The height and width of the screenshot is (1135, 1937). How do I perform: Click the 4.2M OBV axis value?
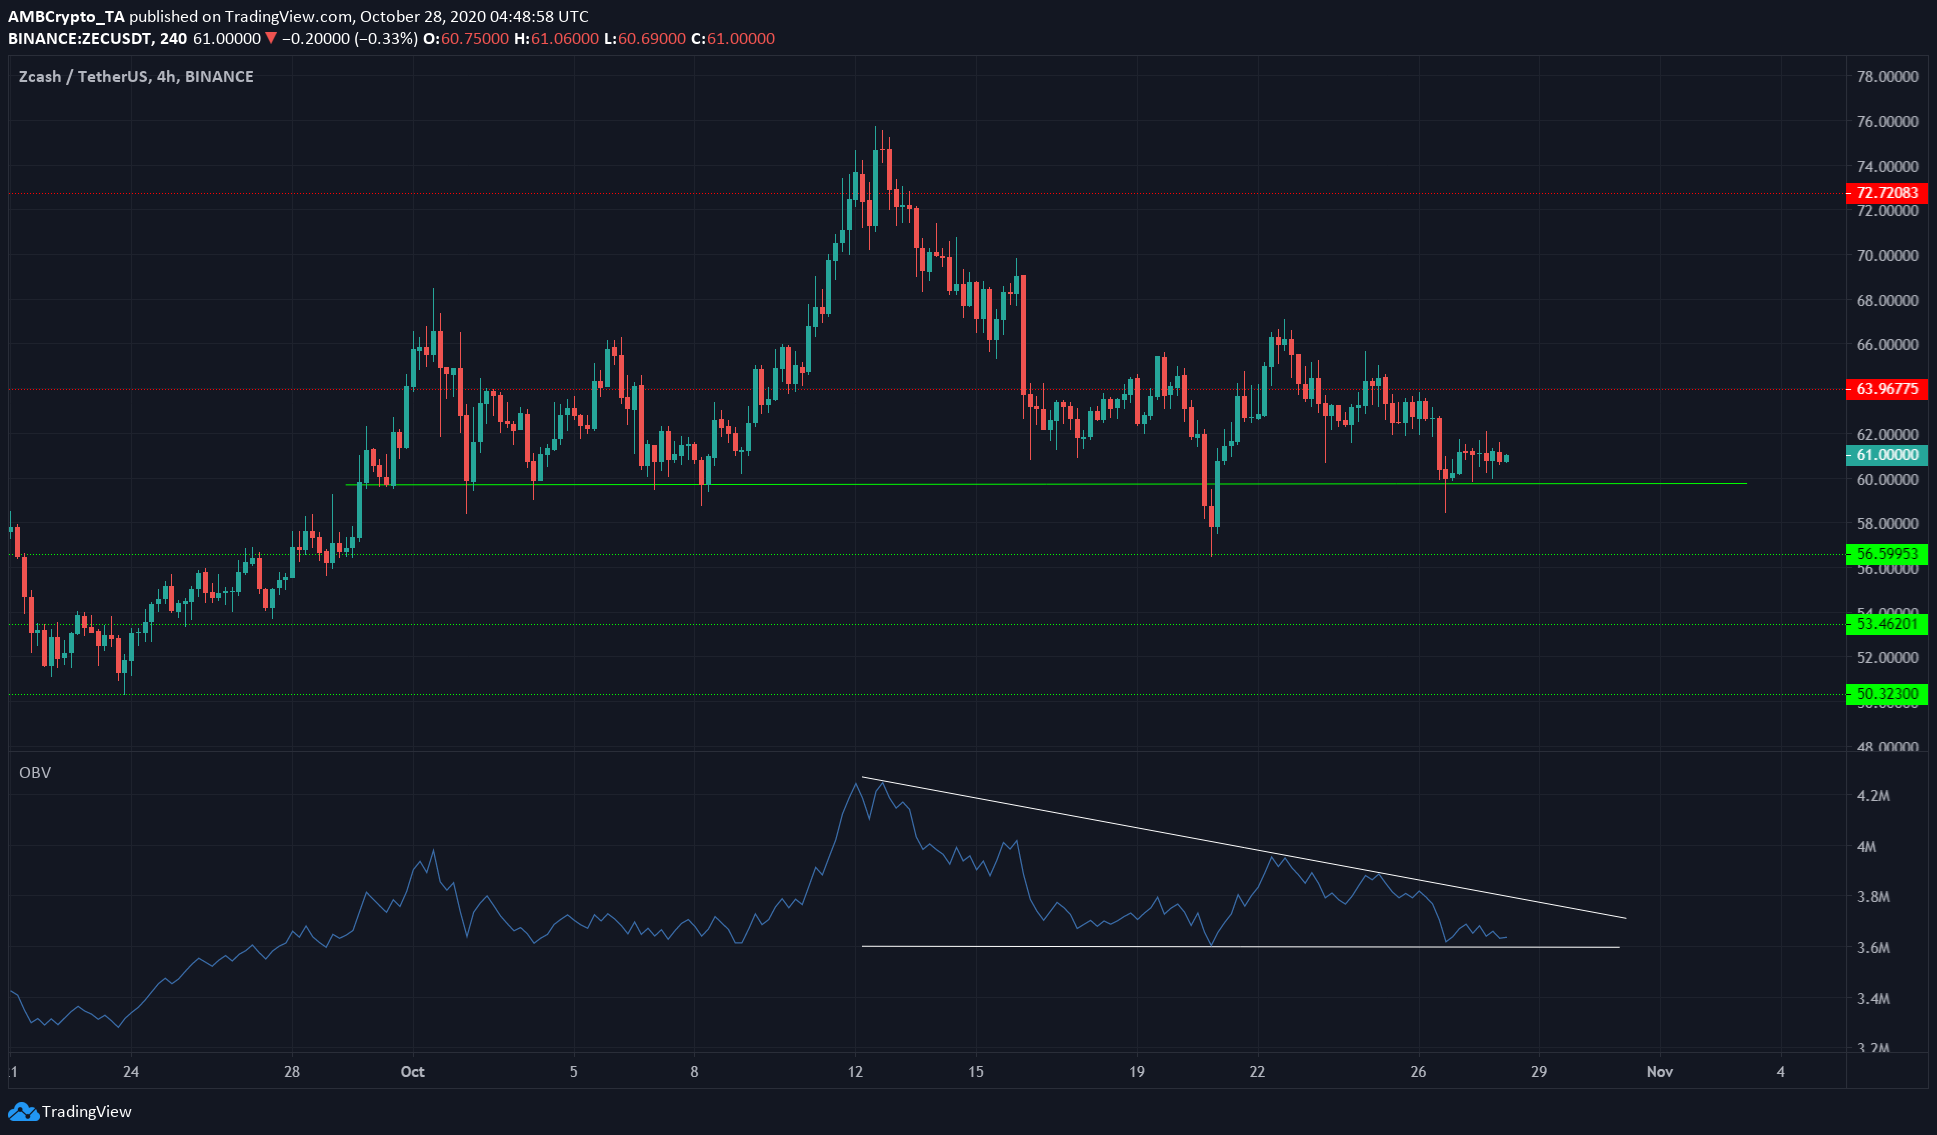click(x=1873, y=796)
